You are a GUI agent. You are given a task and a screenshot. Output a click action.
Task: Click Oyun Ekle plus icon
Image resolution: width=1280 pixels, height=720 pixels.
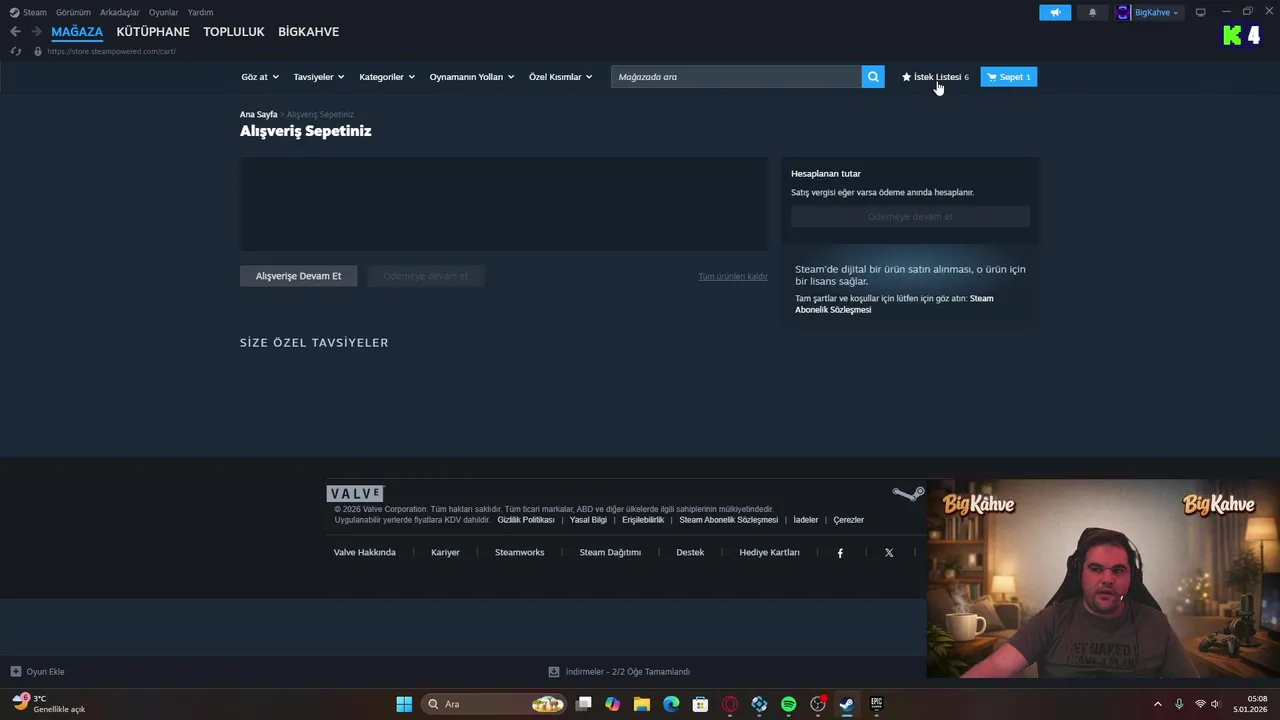(x=16, y=672)
